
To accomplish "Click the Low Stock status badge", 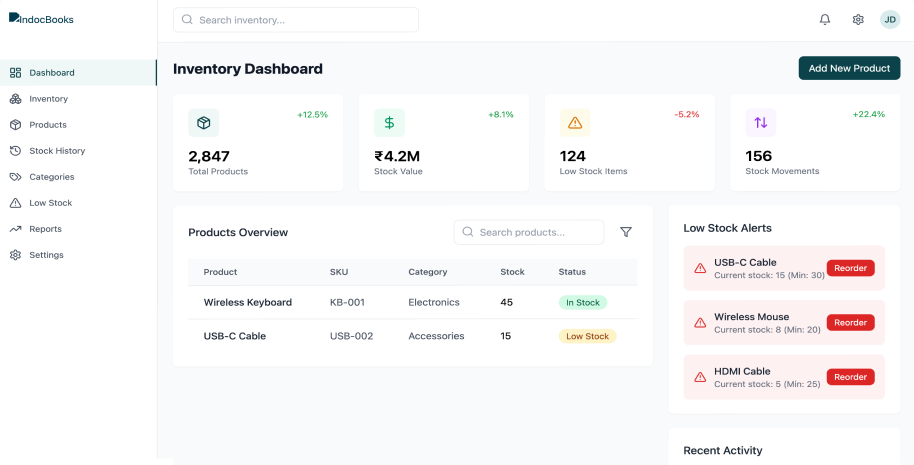I will click(587, 336).
